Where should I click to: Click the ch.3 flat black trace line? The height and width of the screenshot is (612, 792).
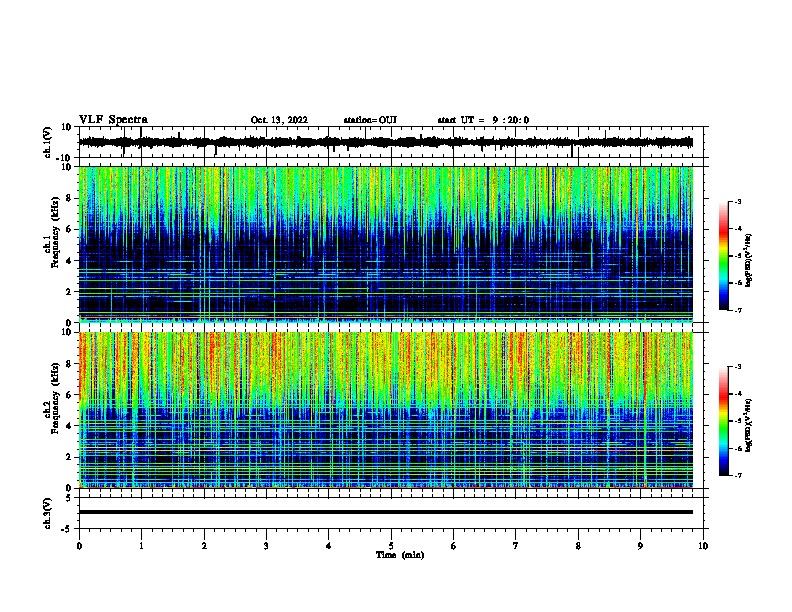[385, 512]
